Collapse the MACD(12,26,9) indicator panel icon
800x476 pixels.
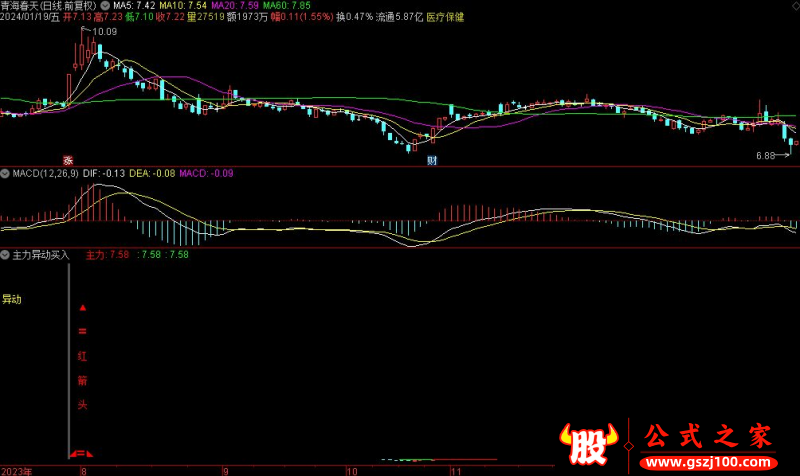click(x=5, y=173)
